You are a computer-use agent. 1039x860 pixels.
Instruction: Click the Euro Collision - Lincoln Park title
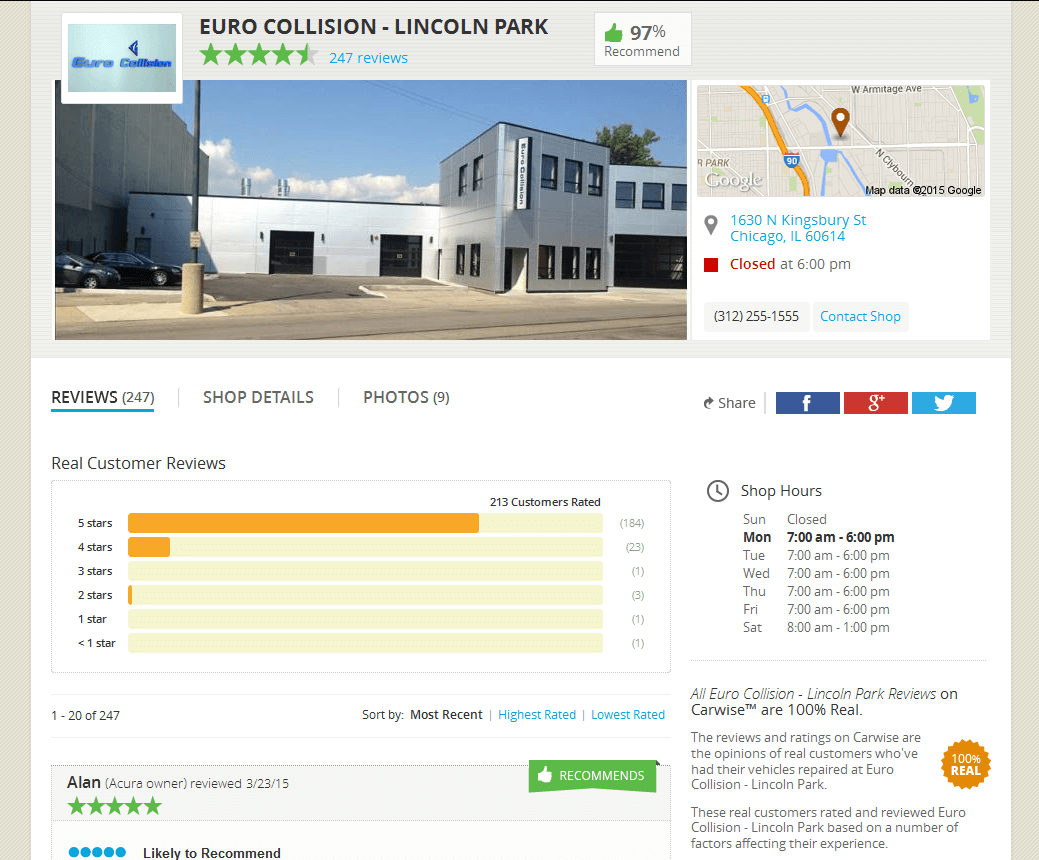click(x=374, y=27)
